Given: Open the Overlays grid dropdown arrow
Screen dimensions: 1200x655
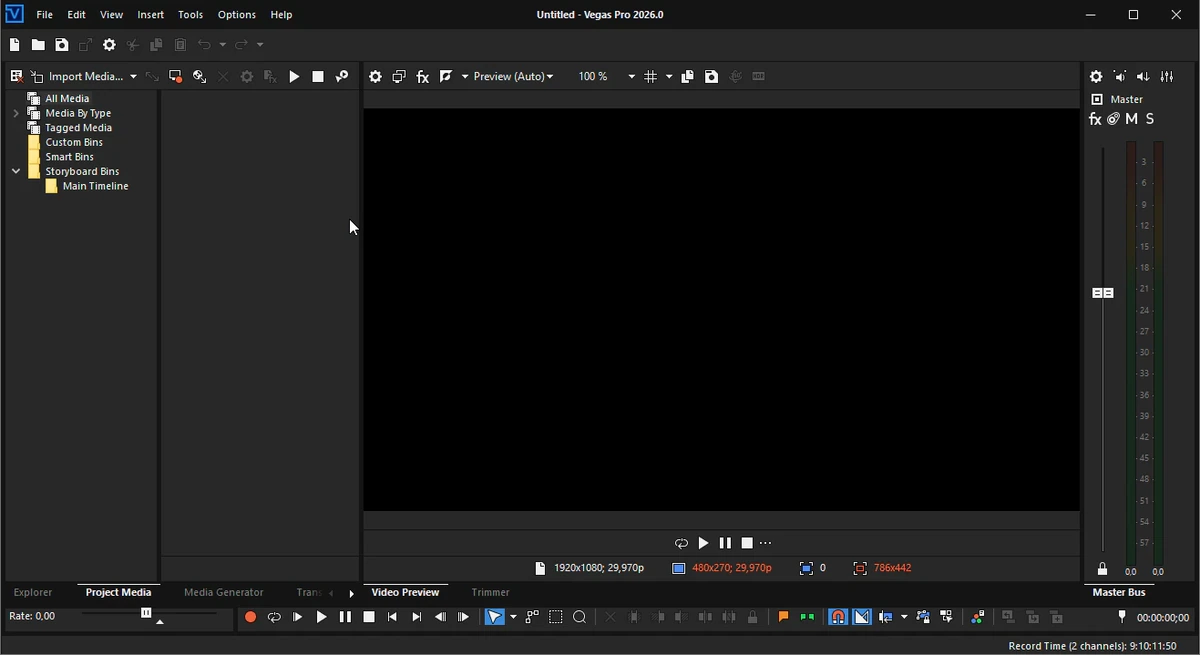Looking at the screenshot, I should (x=668, y=77).
